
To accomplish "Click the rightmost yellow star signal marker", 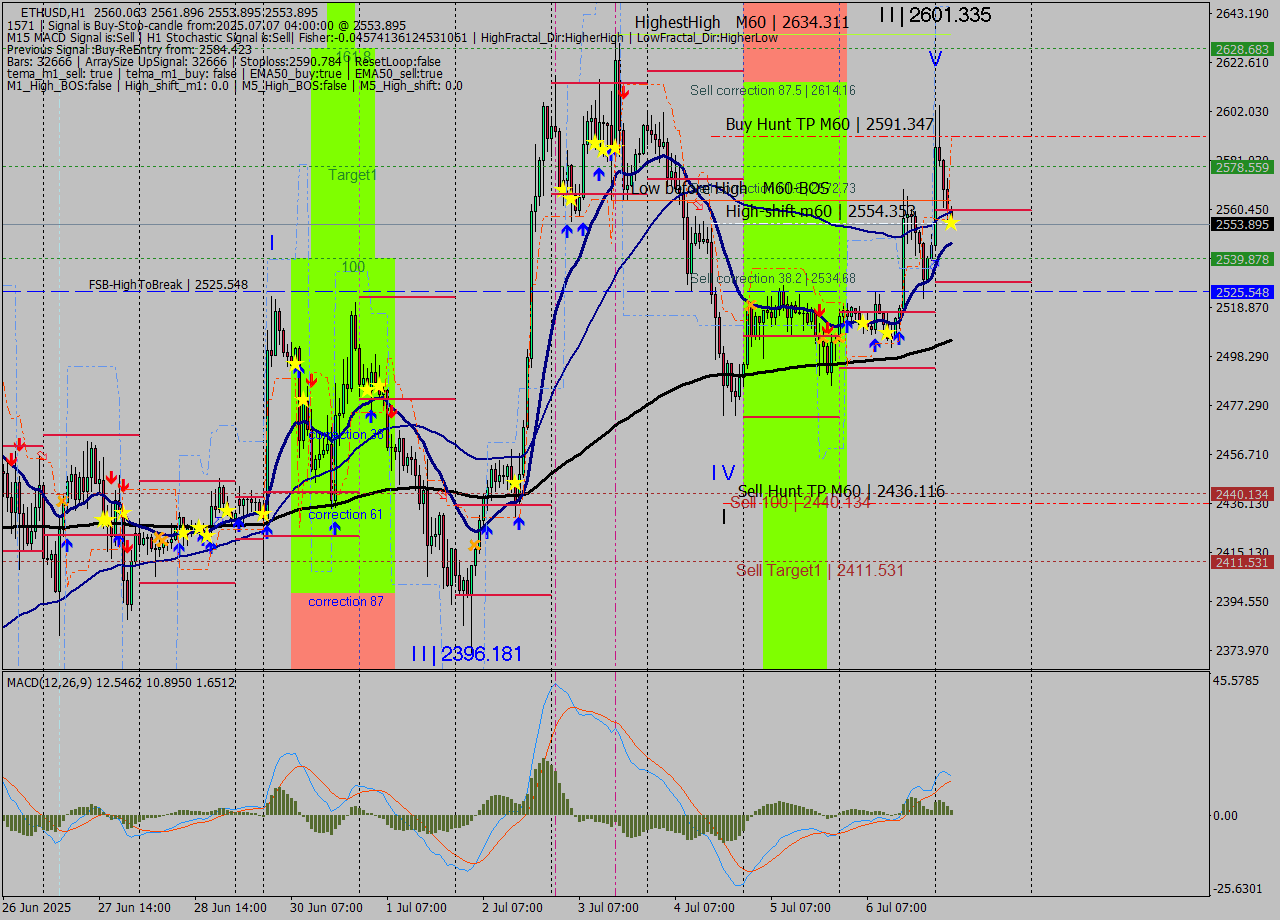I will [x=951, y=223].
